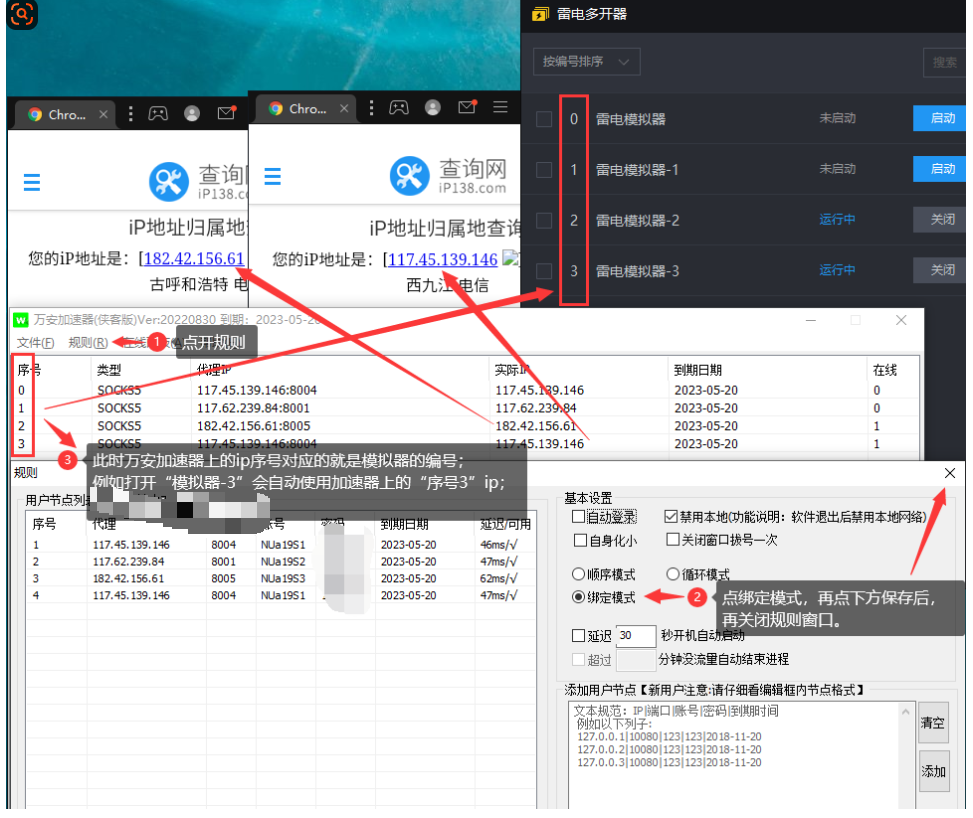The image size is (973, 818).
Task: Open three-dot menu in emulator showing 182.42.156.61
Action: pyautogui.click(x=130, y=114)
